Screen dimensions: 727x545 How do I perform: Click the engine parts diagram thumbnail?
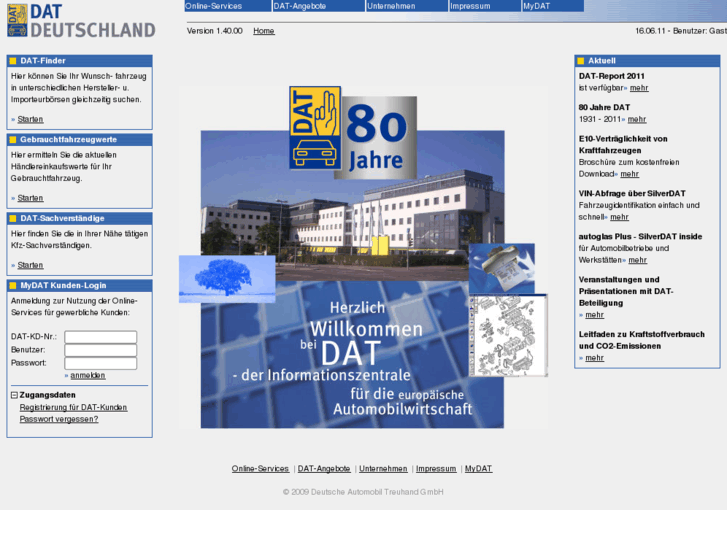point(508,336)
